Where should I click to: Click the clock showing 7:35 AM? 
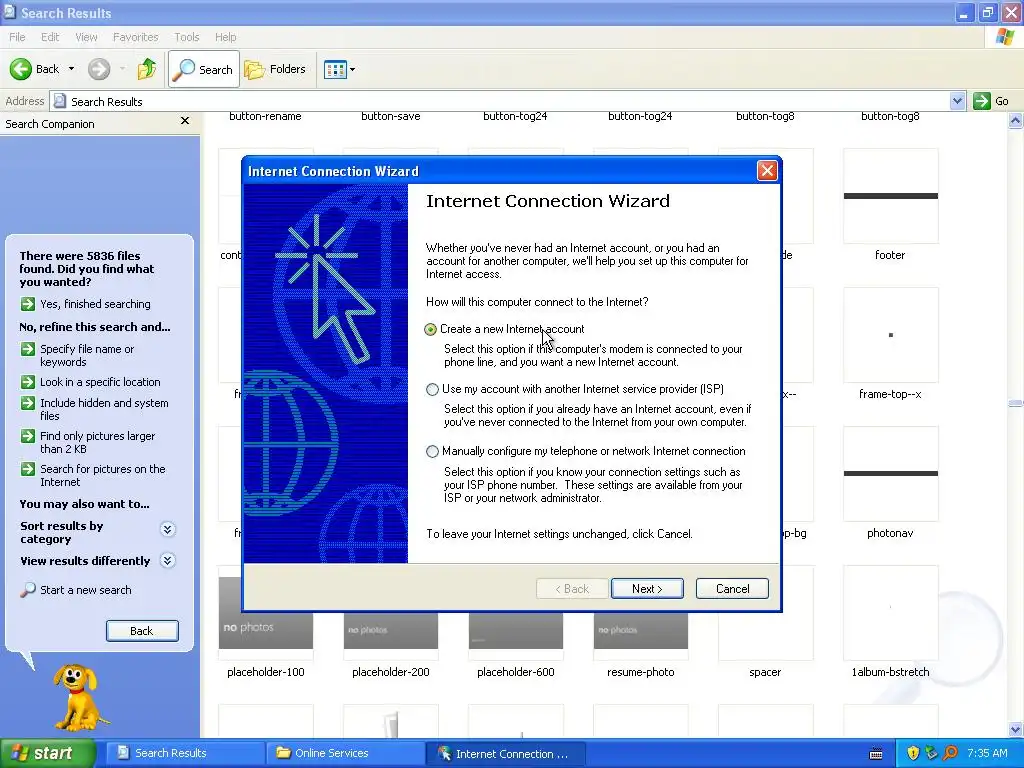coord(987,754)
